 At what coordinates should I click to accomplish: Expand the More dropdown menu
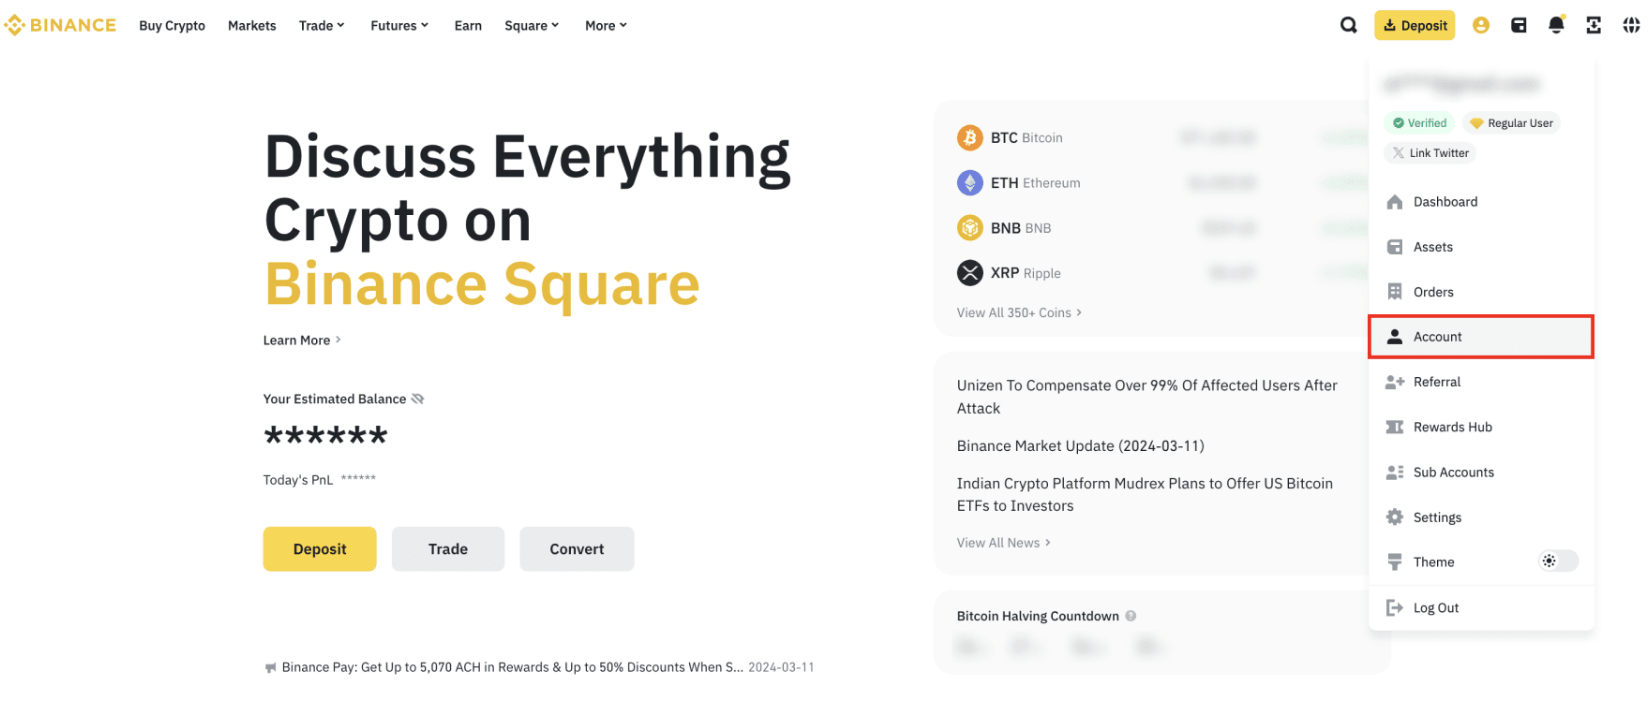(x=606, y=26)
